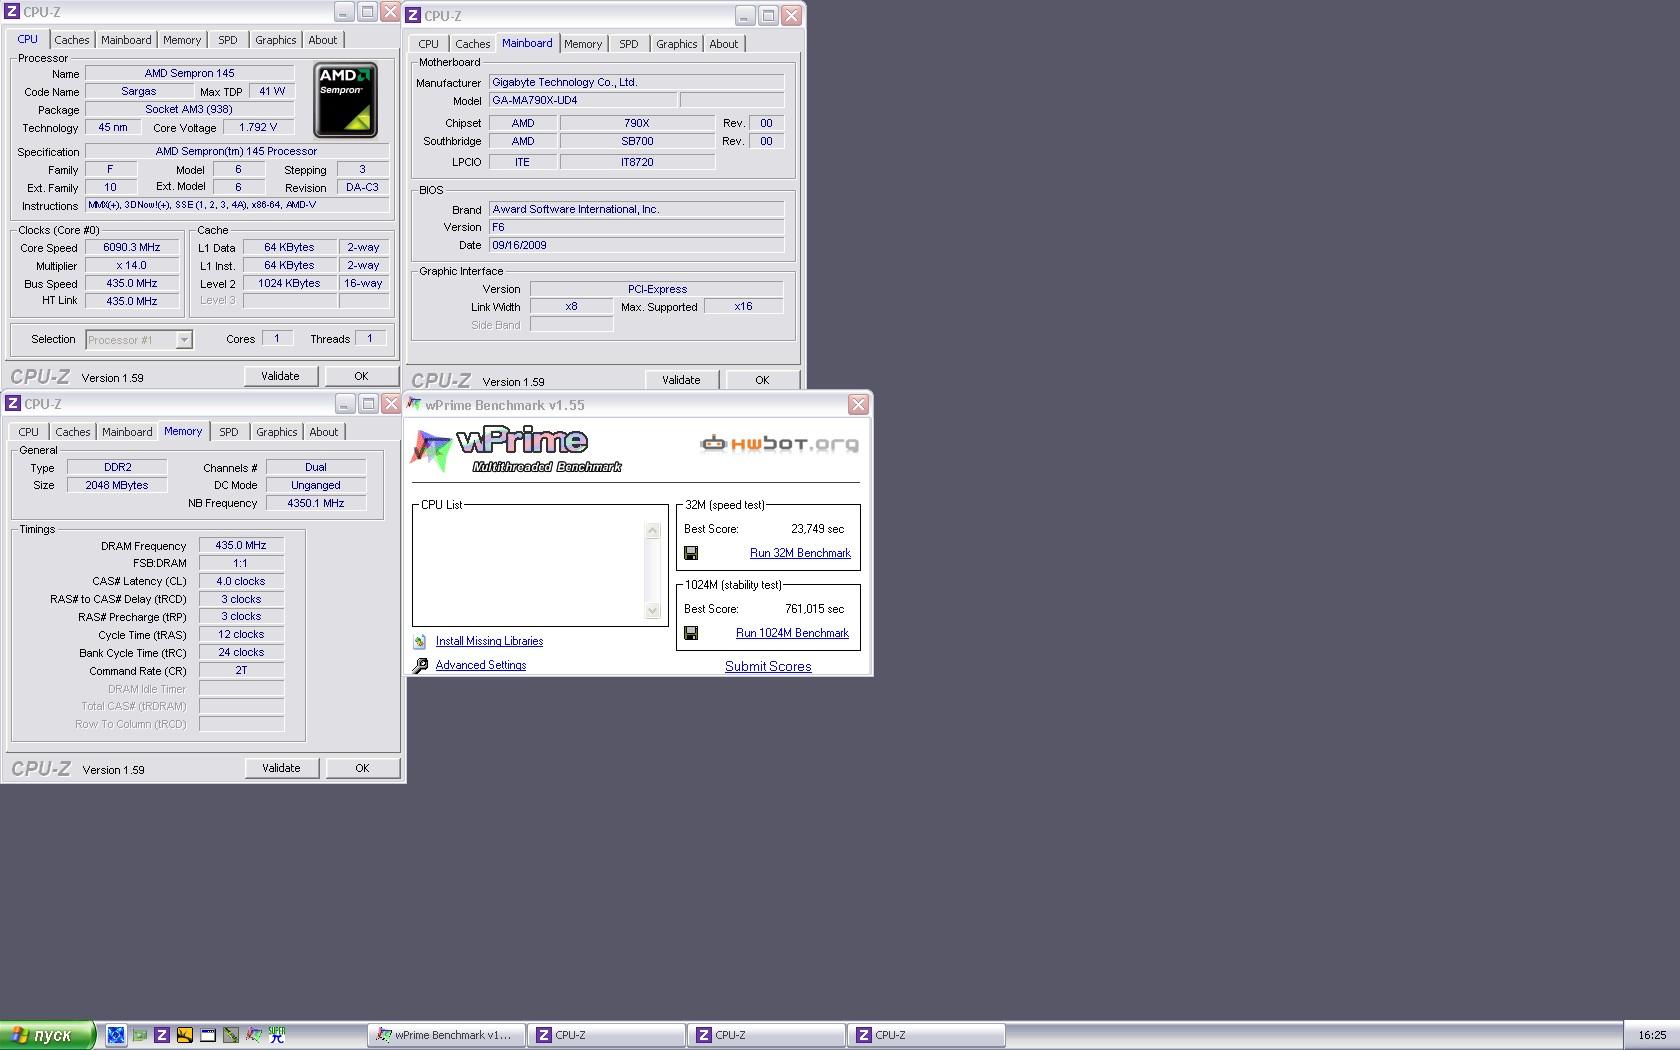Launch wPrime from the quick launch icons
The image size is (1680, 1050).
254,1035
